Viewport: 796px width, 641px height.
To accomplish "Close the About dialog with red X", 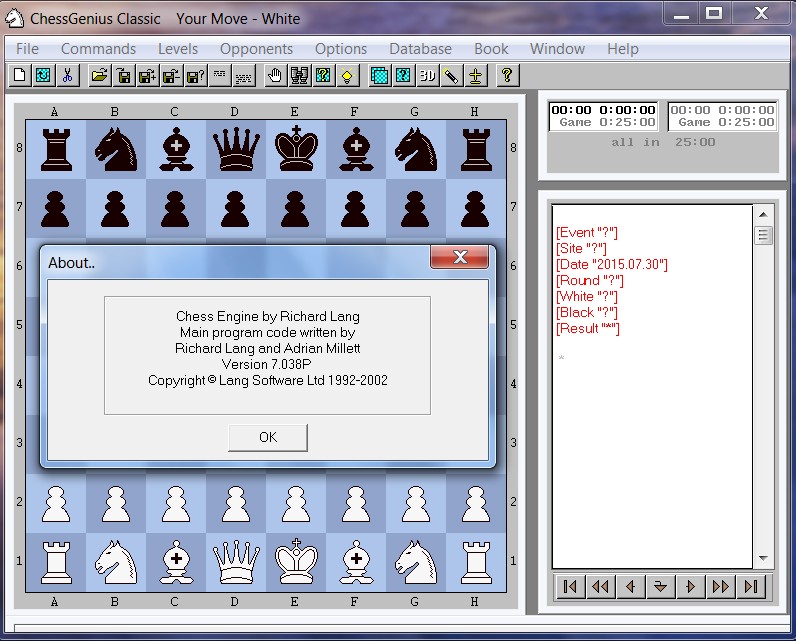I will (460, 257).
